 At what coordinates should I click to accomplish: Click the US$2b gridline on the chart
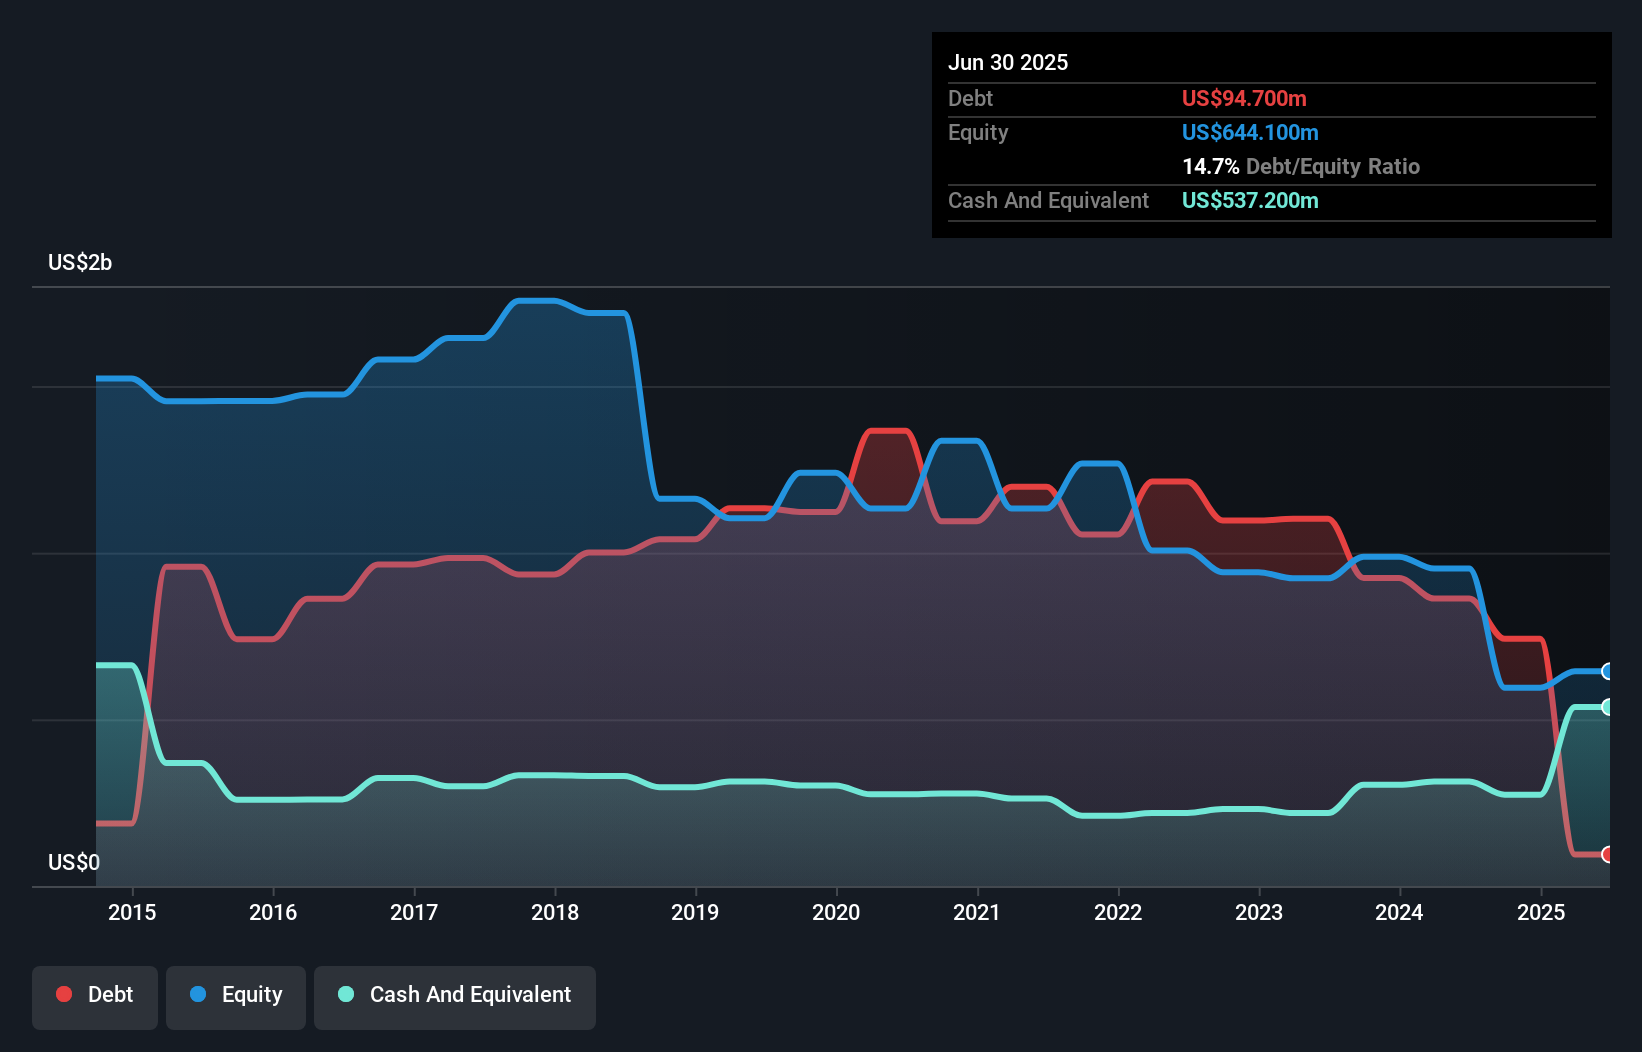(80, 262)
